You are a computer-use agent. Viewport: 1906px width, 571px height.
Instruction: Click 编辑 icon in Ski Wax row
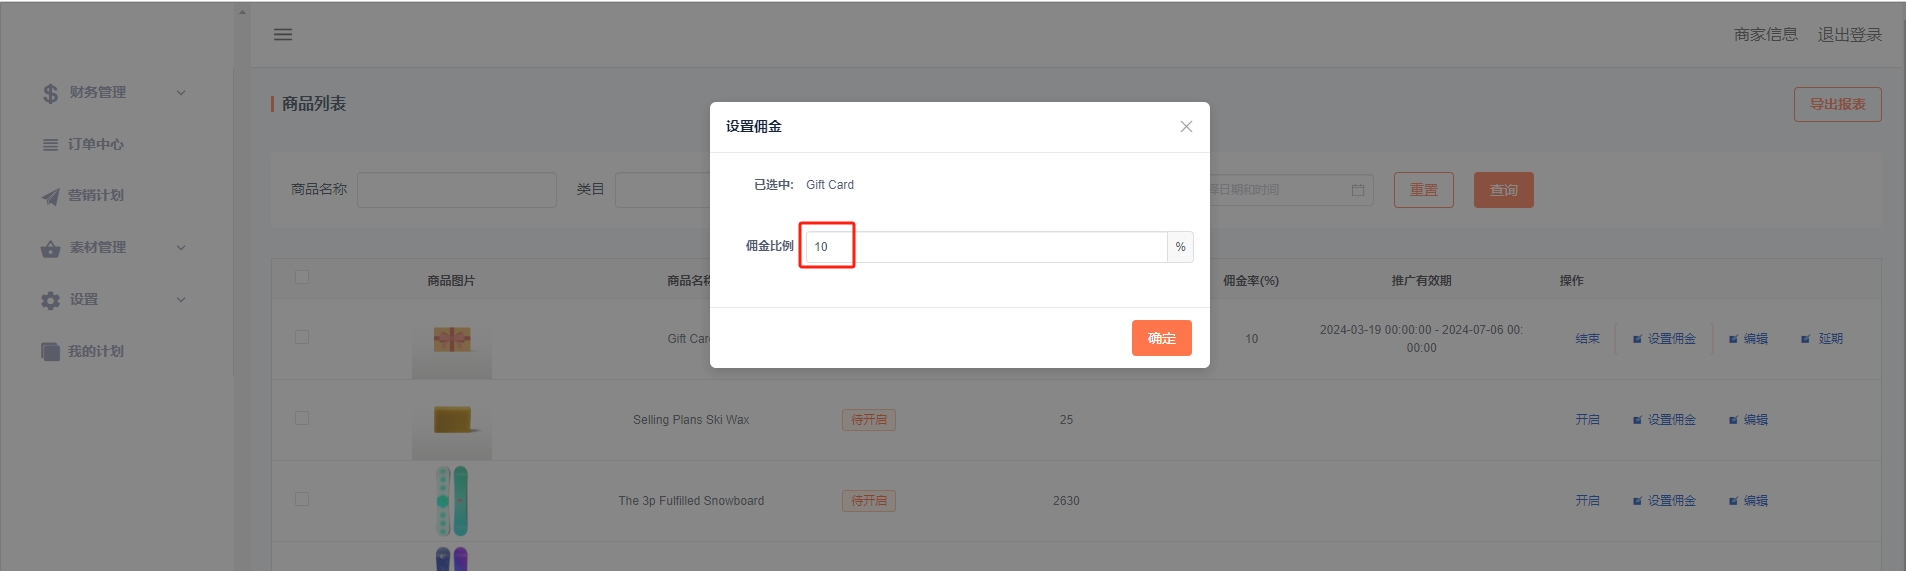[x=1733, y=420]
